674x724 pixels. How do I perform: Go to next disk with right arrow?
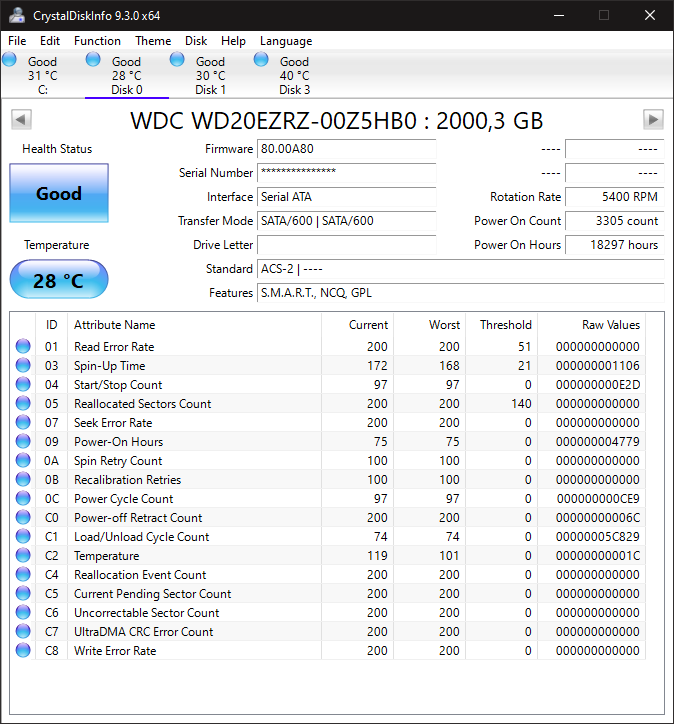pyautogui.click(x=653, y=120)
